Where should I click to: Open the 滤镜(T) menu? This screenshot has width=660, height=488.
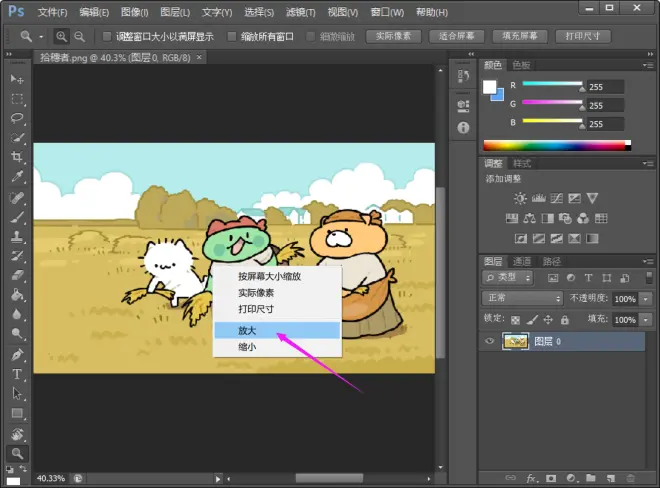[x=301, y=12]
